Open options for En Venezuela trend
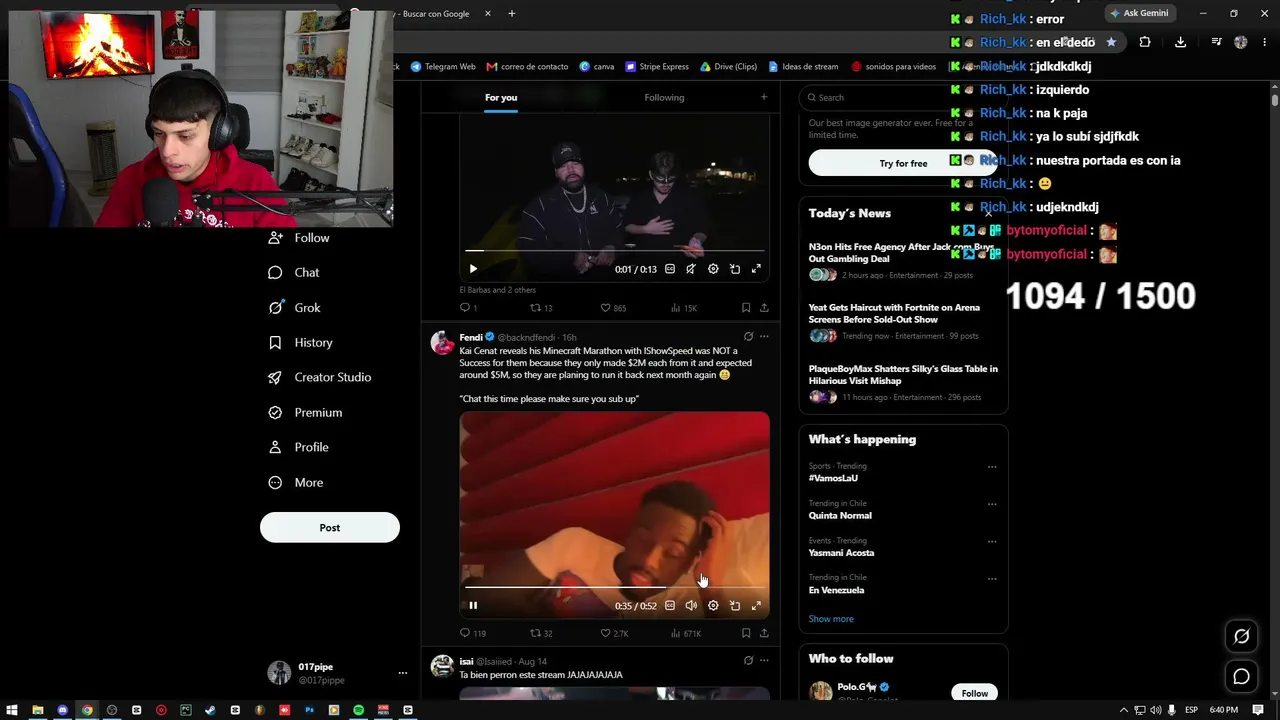This screenshot has height=720, width=1280. 992,578
